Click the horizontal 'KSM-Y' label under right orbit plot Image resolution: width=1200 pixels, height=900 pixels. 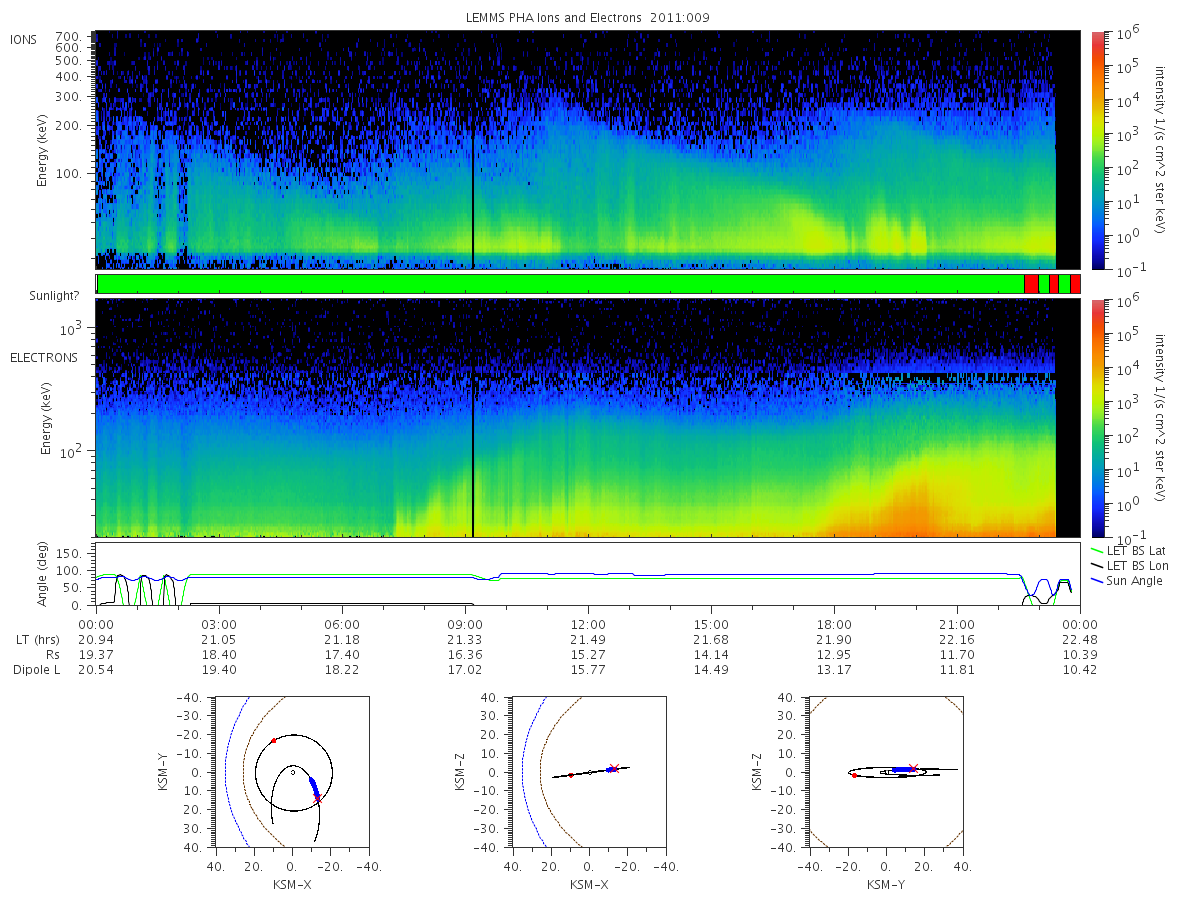pos(886,885)
